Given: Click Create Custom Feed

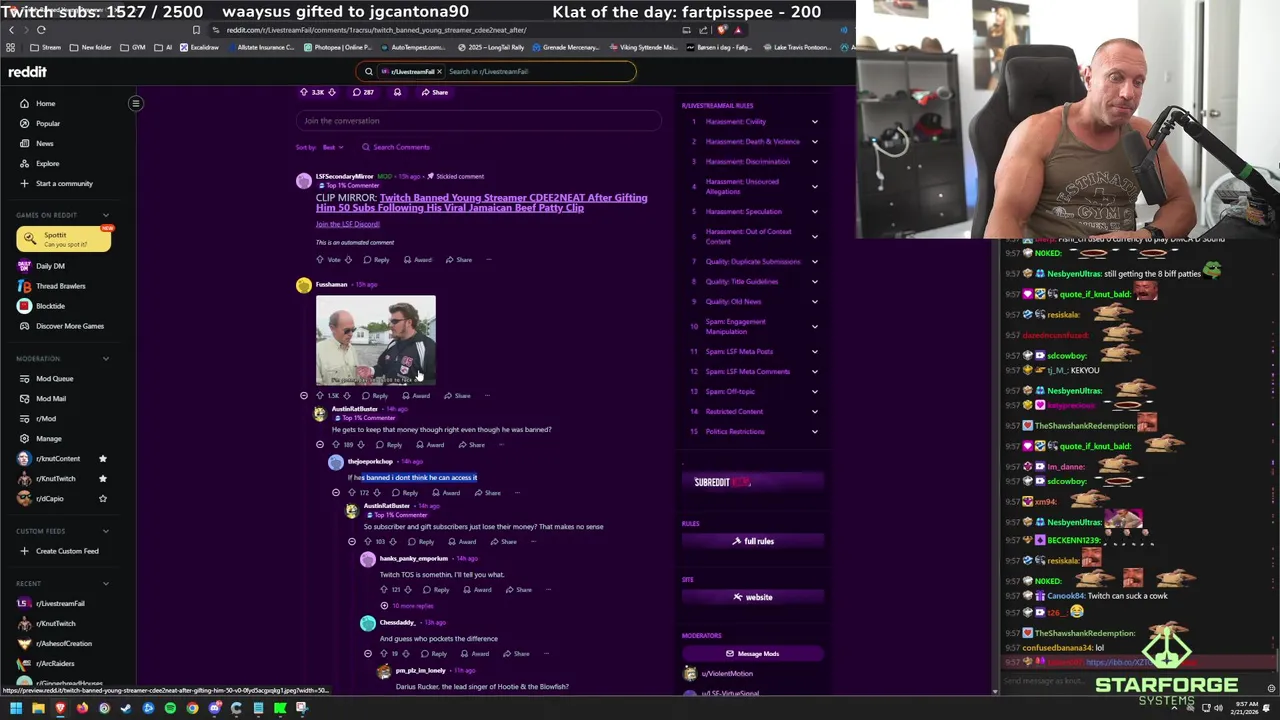Looking at the screenshot, I should tap(67, 551).
